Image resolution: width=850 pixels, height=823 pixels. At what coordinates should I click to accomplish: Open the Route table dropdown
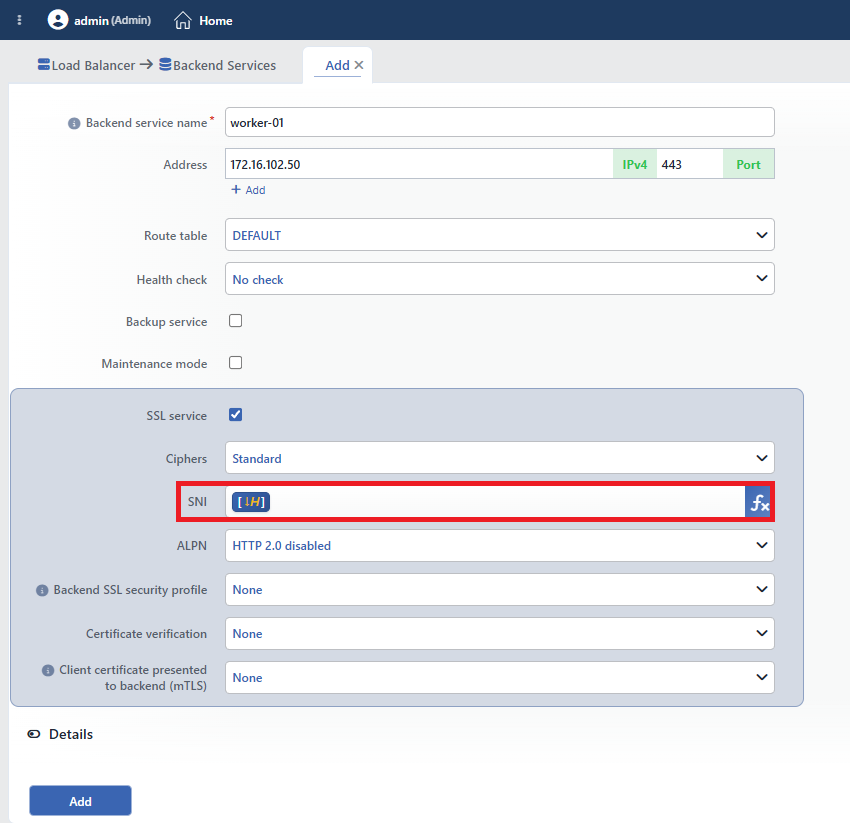click(500, 235)
